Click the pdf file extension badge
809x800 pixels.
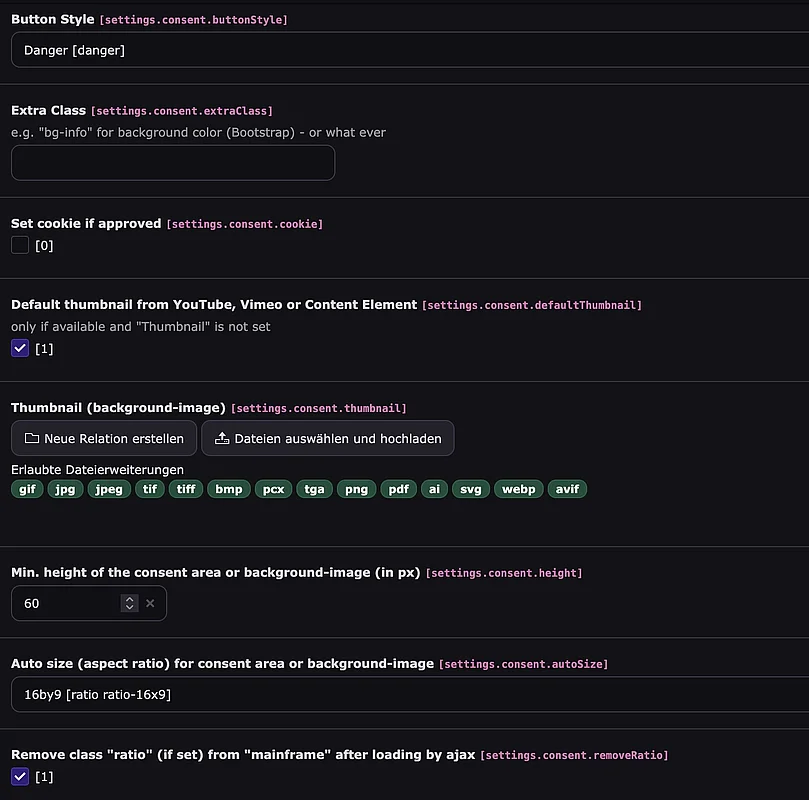click(x=398, y=489)
